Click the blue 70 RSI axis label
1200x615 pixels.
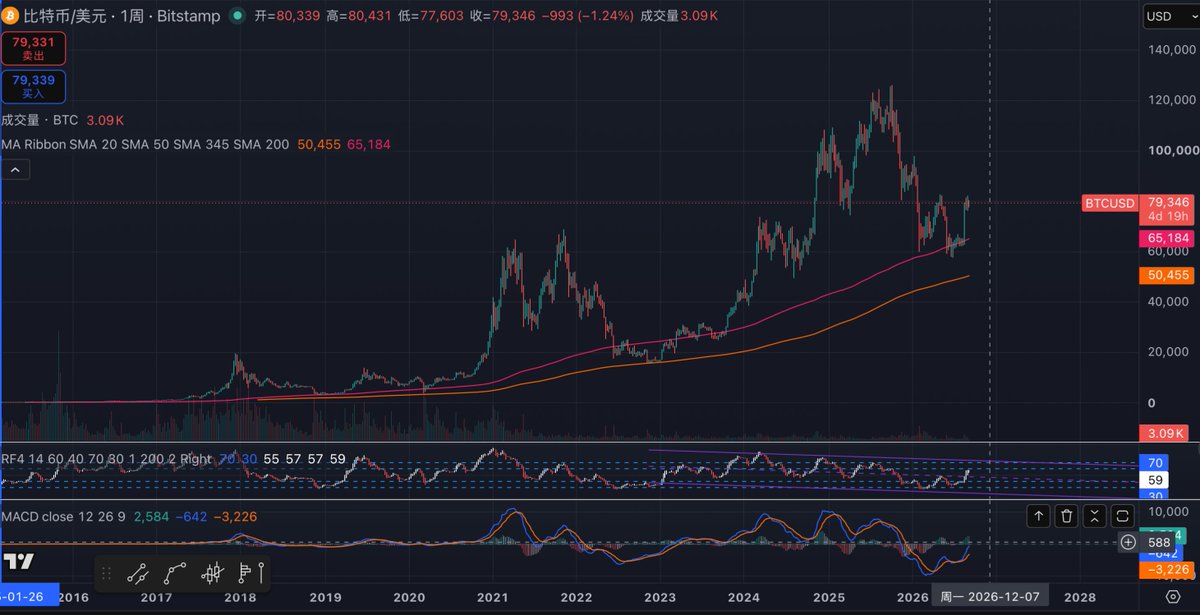[x=1153, y=463]
